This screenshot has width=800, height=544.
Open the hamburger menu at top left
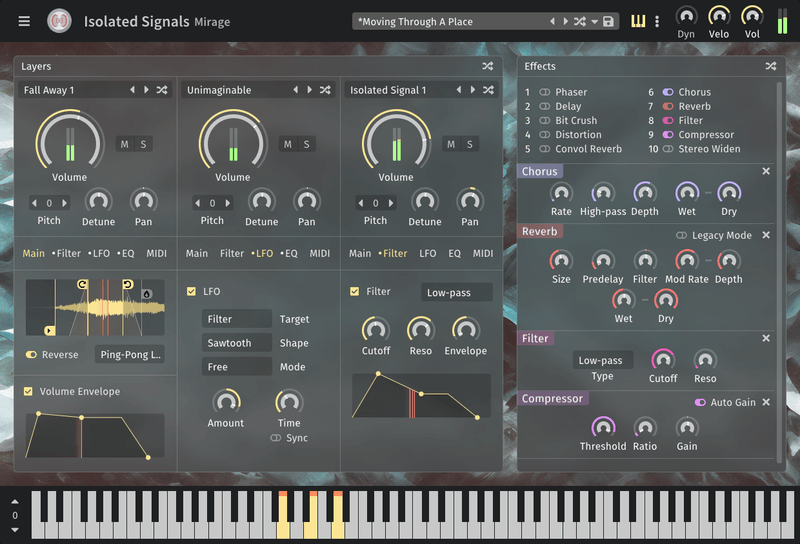[x=24, y=21]
